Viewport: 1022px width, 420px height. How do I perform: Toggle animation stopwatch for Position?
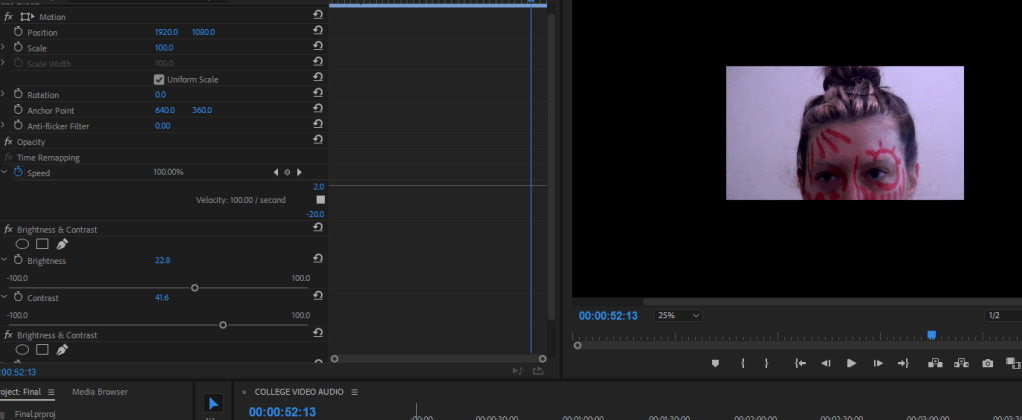point(18,32)
